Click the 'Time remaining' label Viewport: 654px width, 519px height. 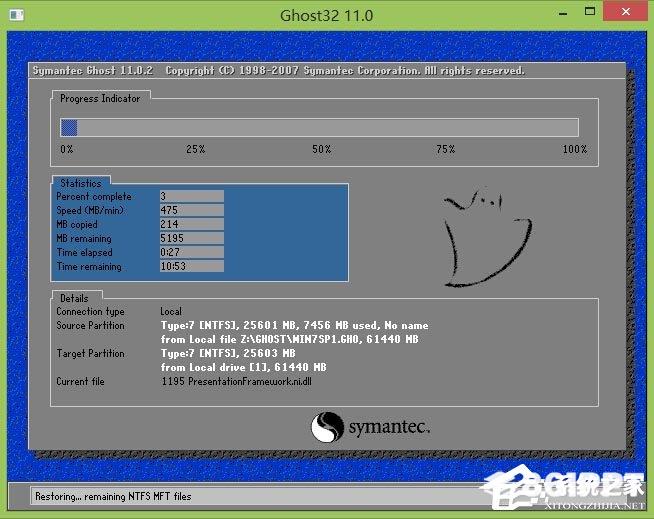point(89,267)
